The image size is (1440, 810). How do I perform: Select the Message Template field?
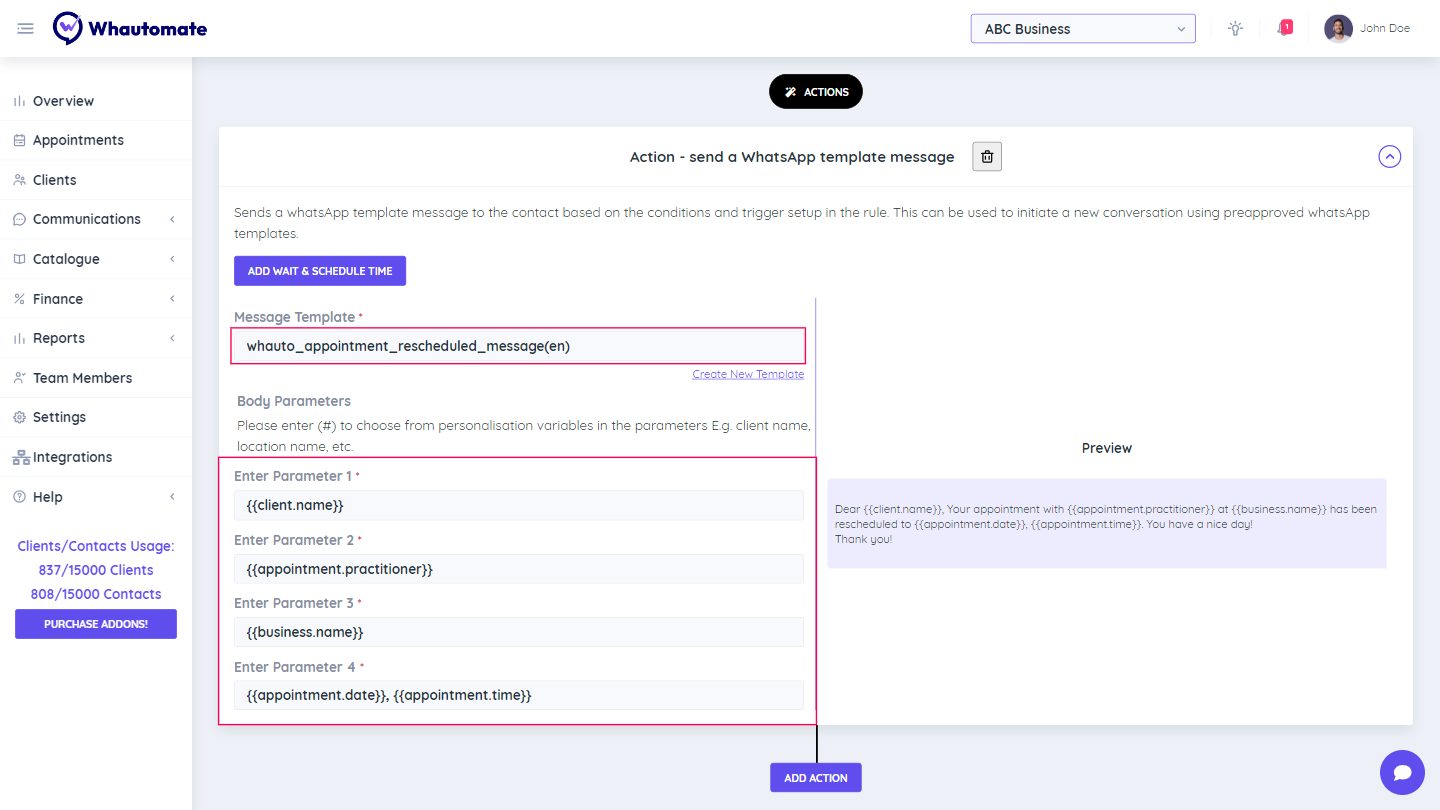click(518, 346)
